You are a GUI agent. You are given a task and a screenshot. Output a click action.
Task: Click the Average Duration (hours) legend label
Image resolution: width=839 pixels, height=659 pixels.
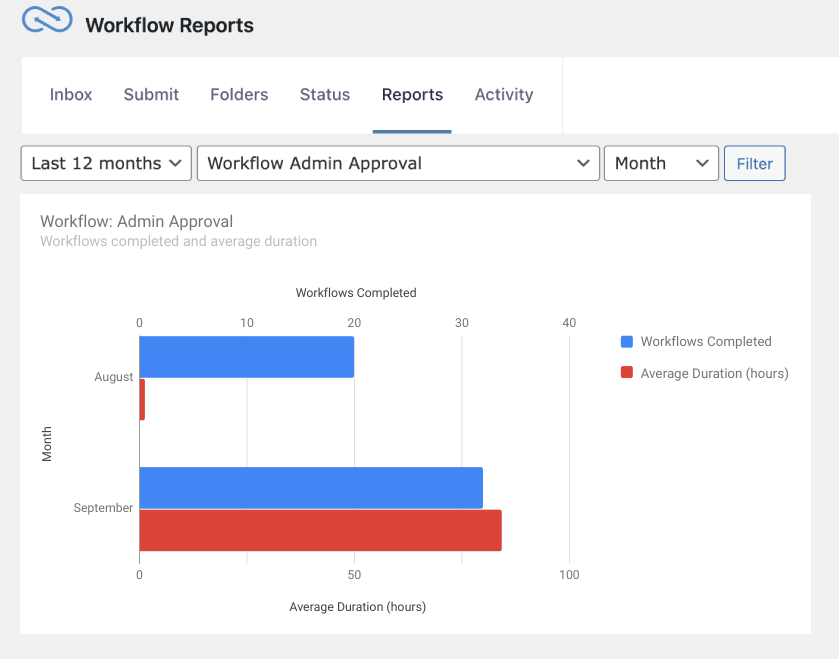click(x=714, y=373)
